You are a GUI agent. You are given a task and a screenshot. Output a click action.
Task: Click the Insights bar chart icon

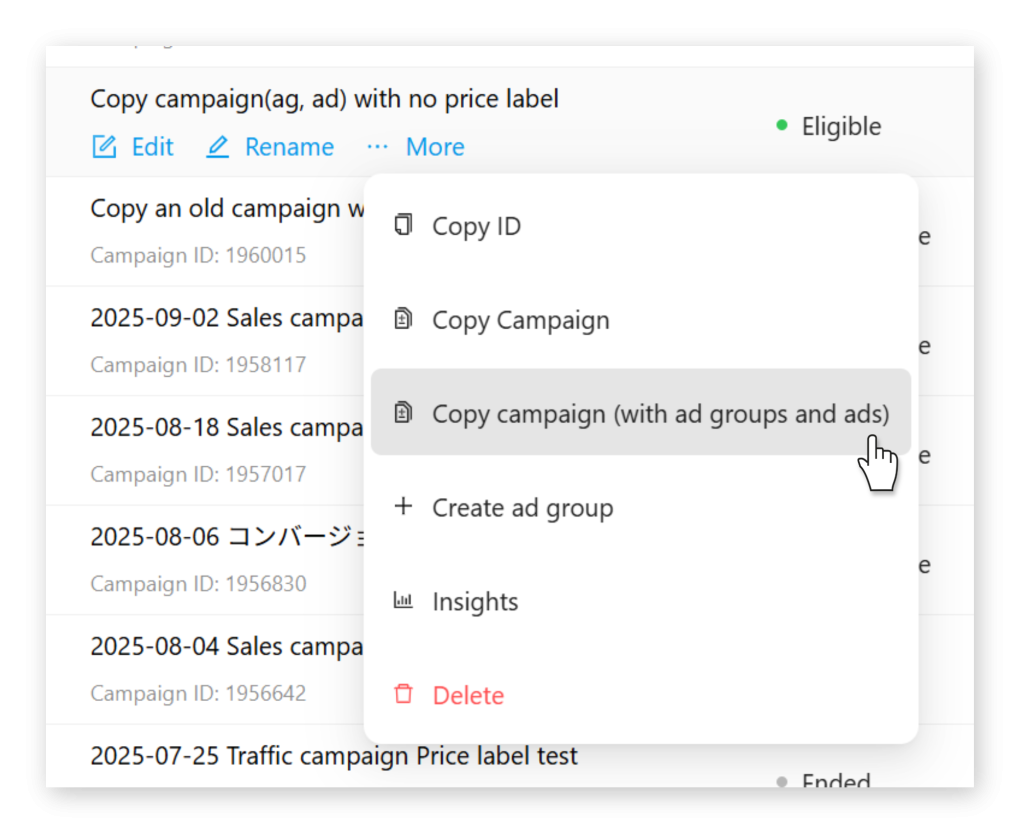tap(403, 601)
